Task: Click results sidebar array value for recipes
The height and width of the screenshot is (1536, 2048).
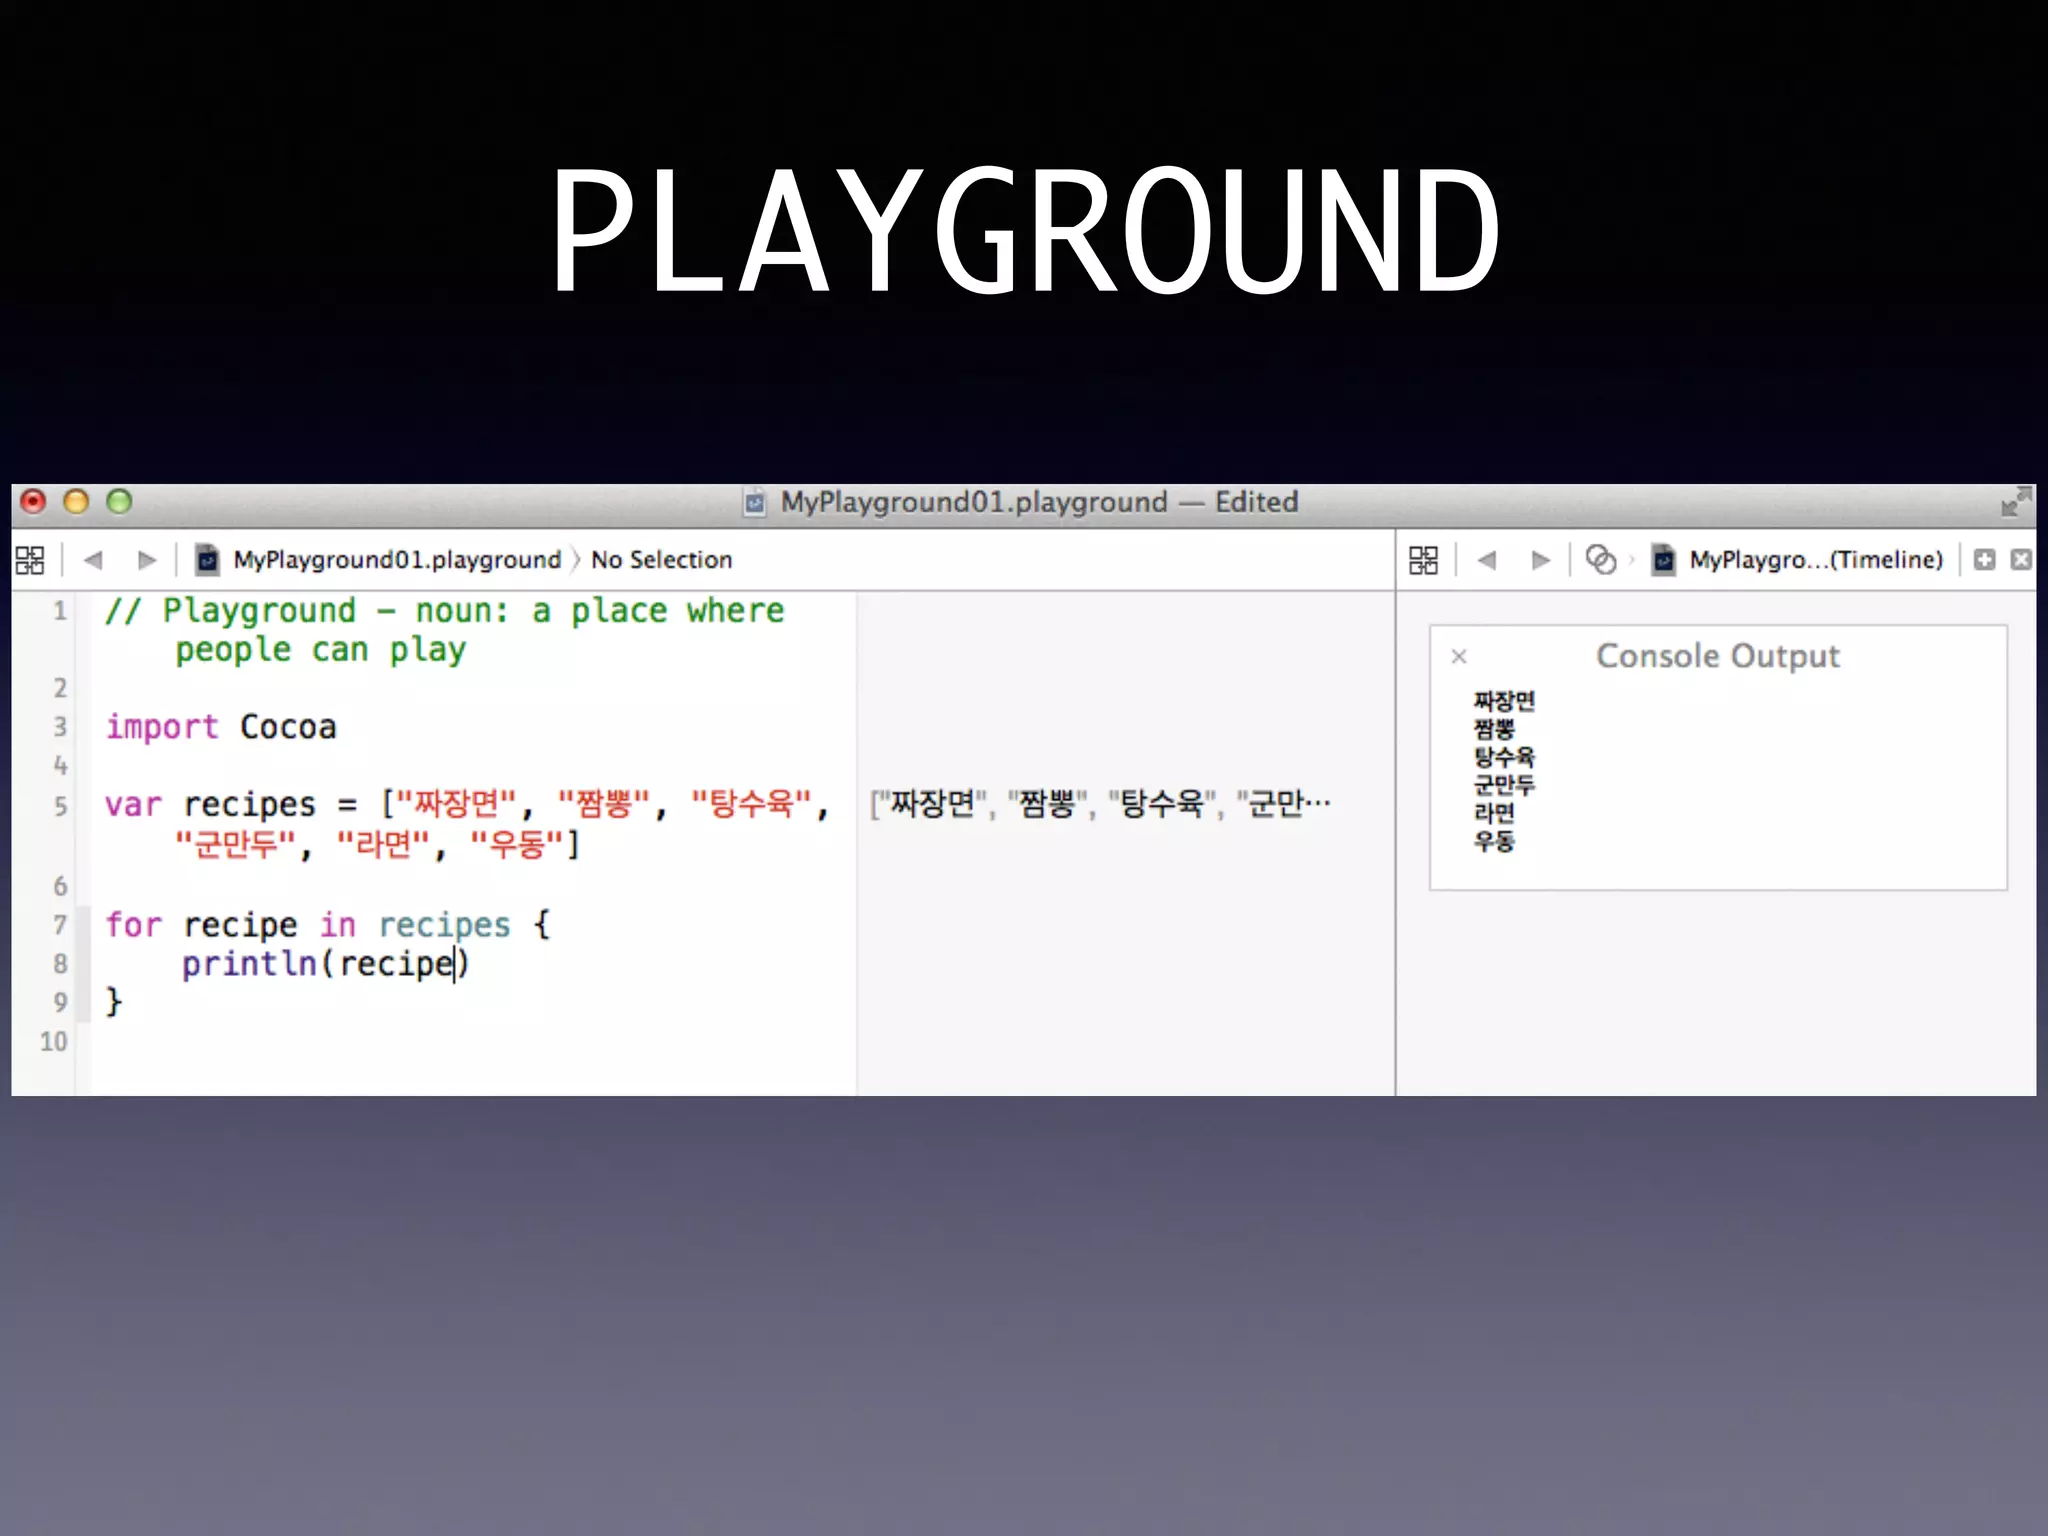Action: (x=1100, y=803)
